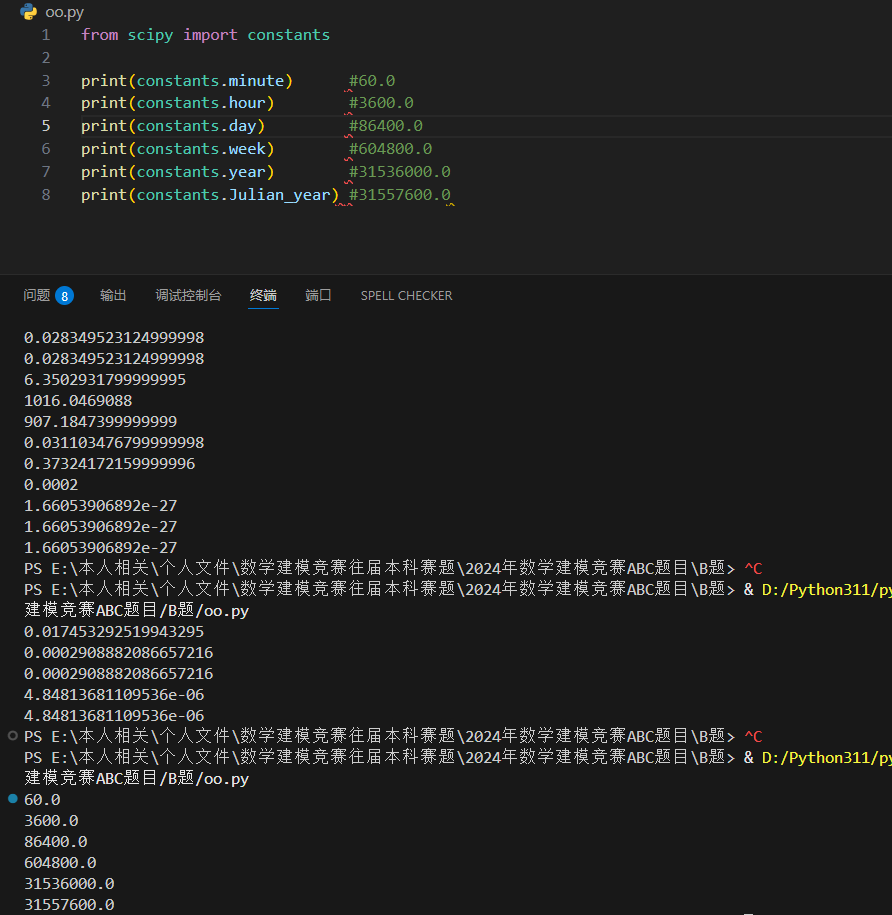Click terminal output 907.1847399999999
This screenshot has width=892, height=915.
[100, 422]
